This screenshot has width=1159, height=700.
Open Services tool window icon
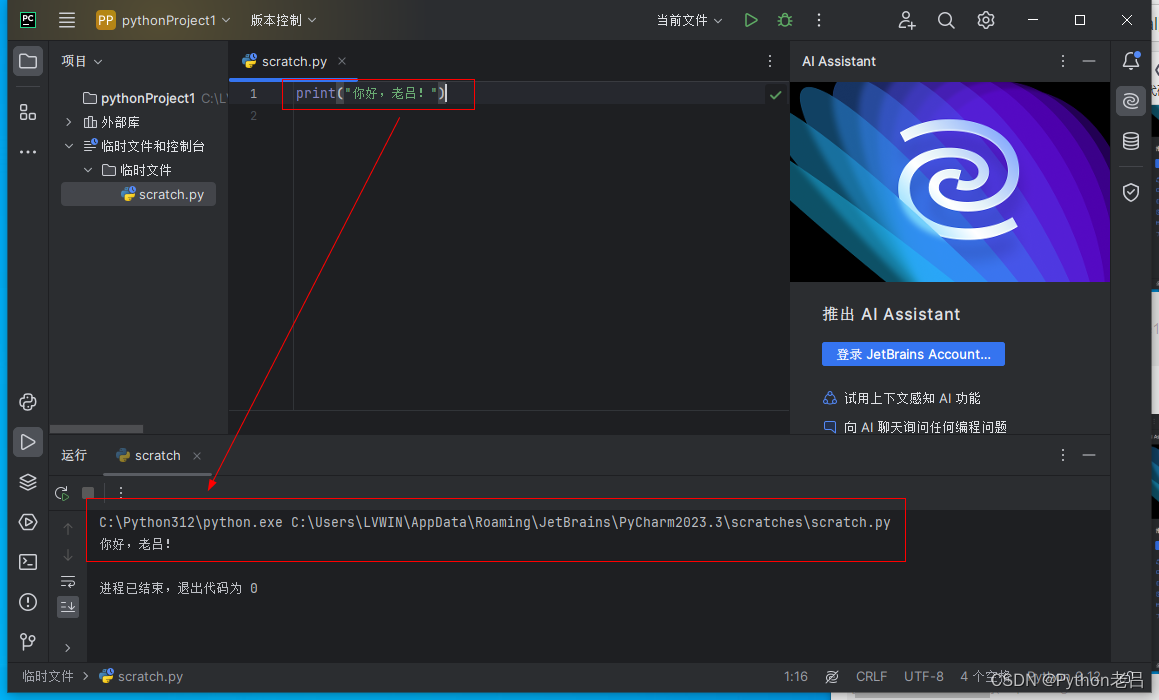tap(28, 522)
